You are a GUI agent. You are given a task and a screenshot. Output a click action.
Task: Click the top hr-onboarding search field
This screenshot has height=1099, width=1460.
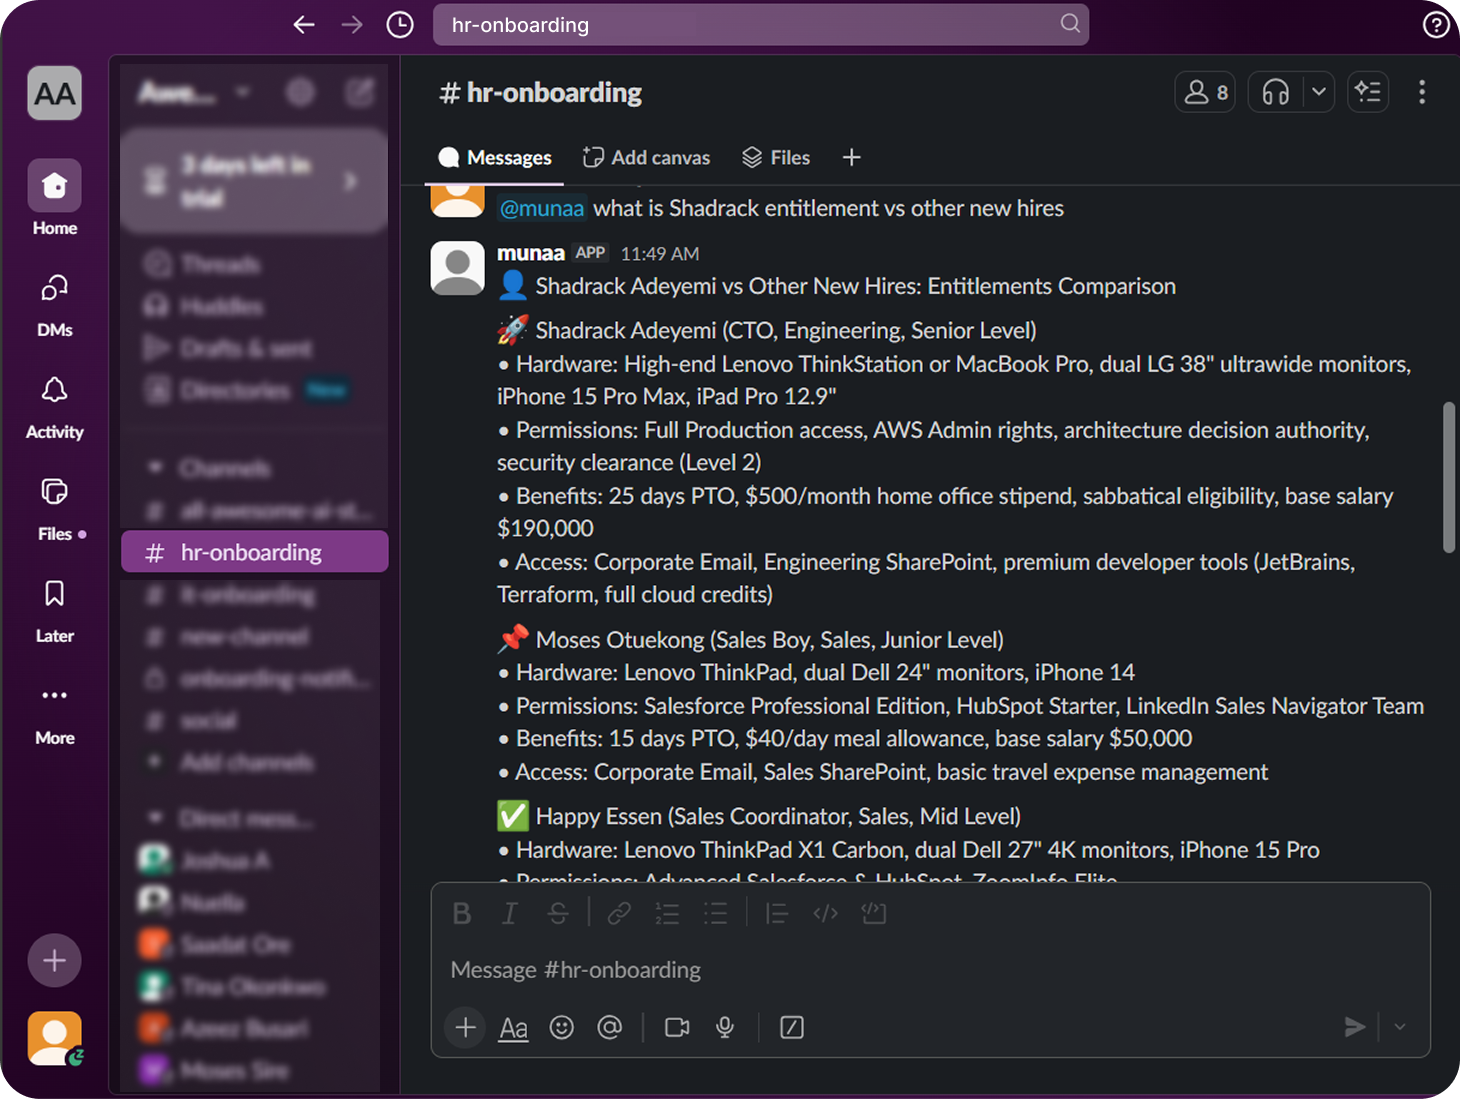point(761,25)
